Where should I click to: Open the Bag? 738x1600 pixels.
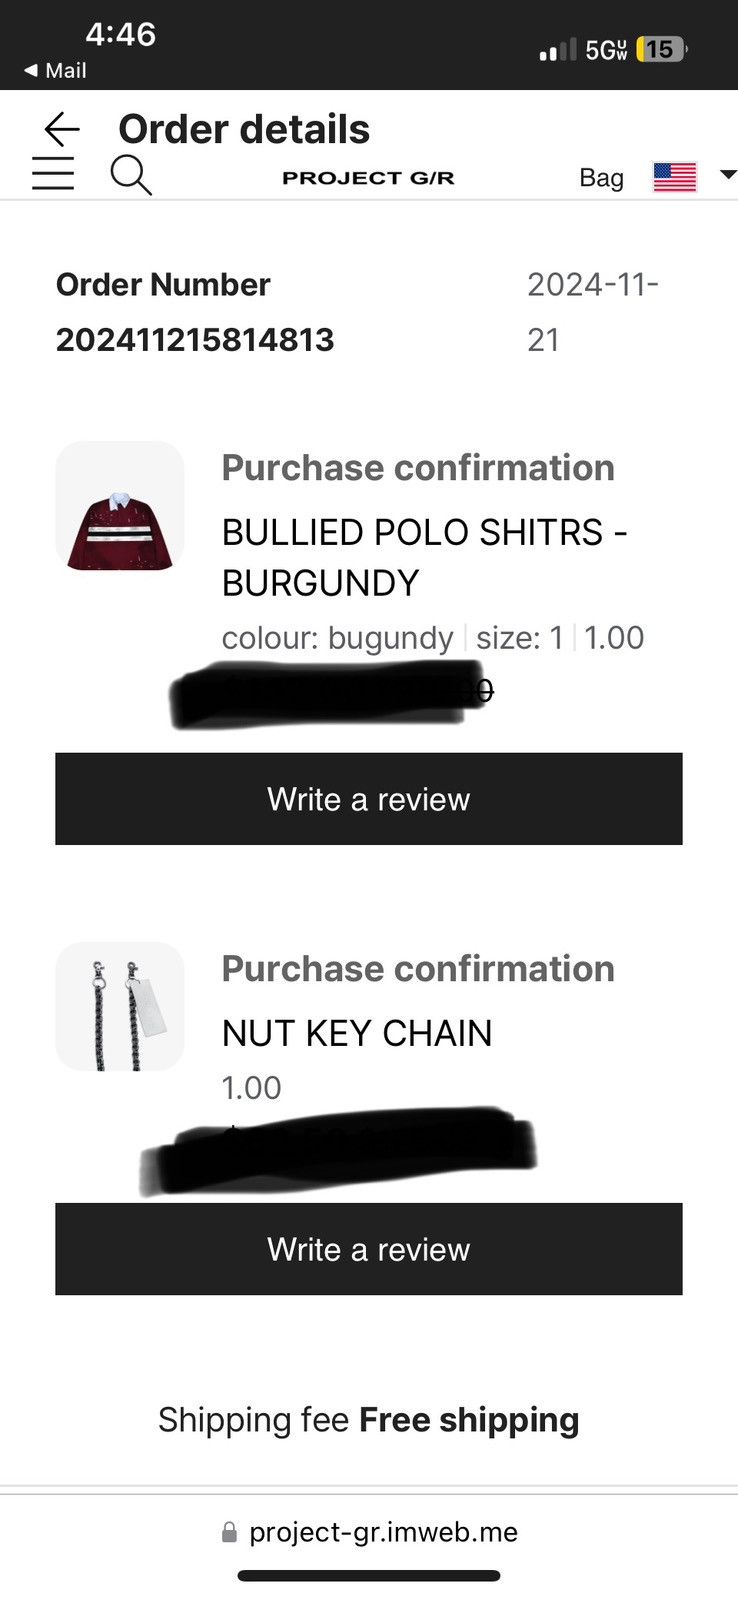[x=601, y=178]
